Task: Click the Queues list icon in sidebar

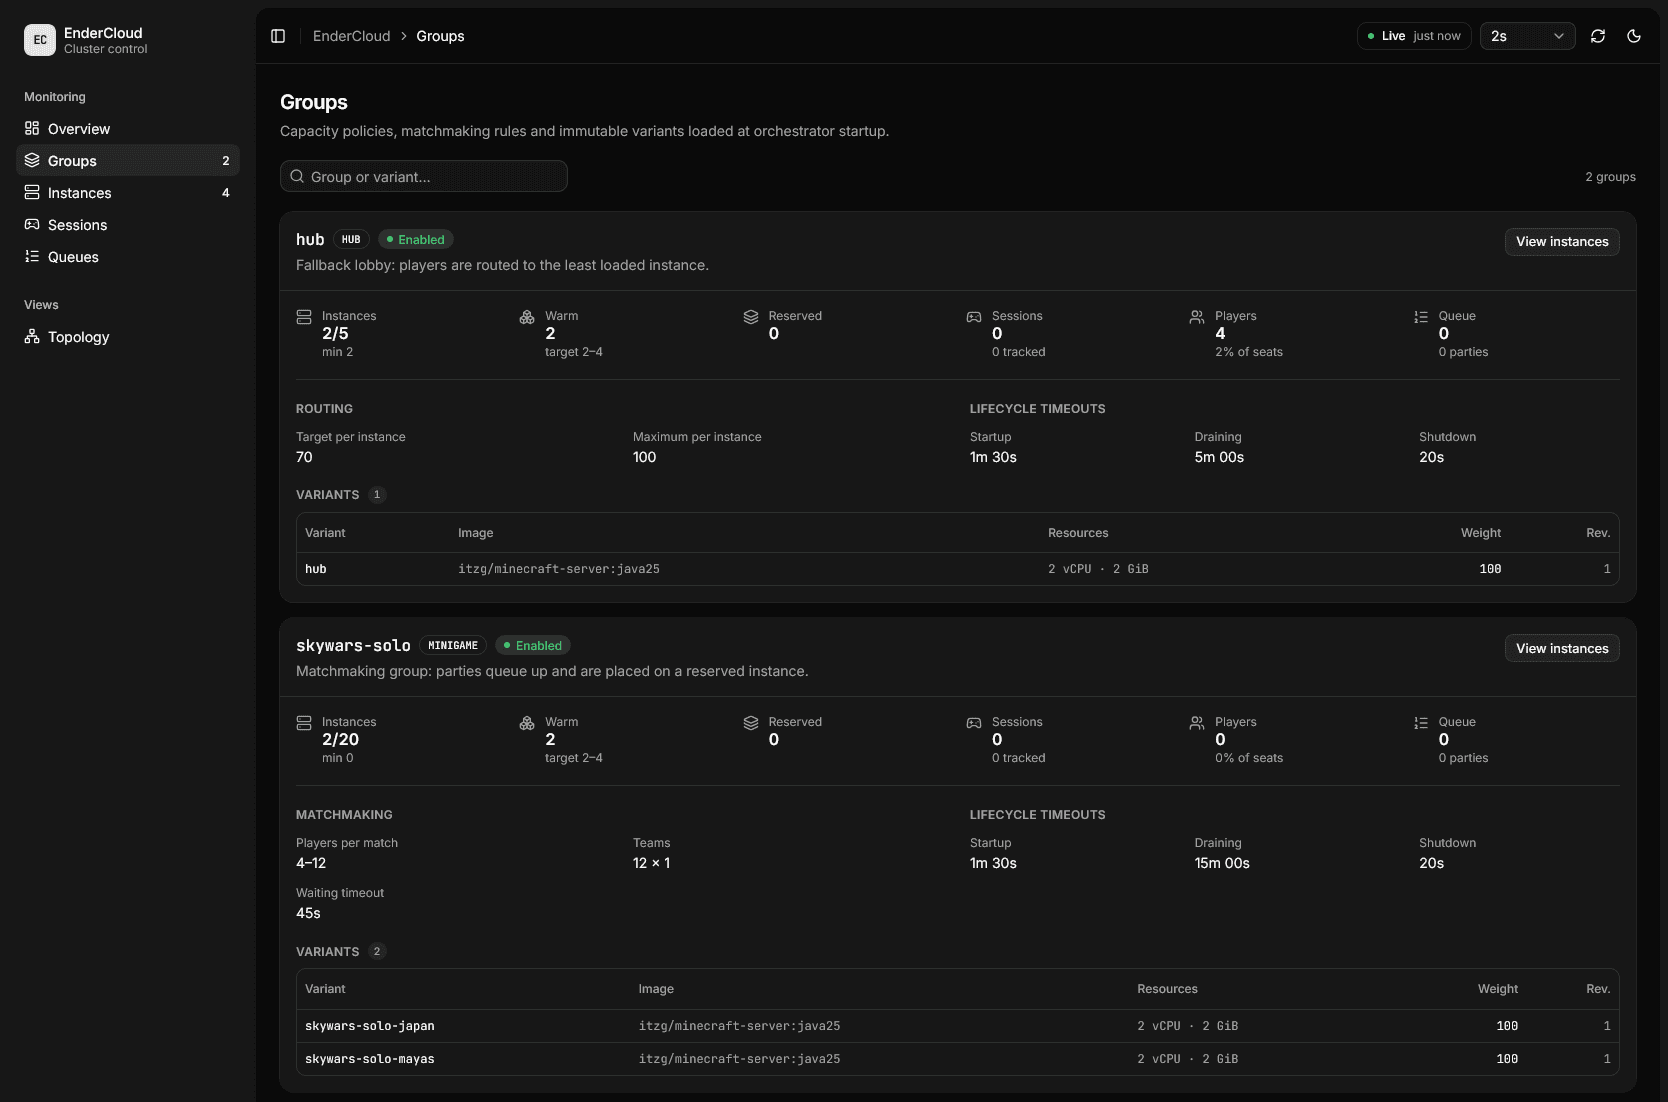Action: [32, 256]
